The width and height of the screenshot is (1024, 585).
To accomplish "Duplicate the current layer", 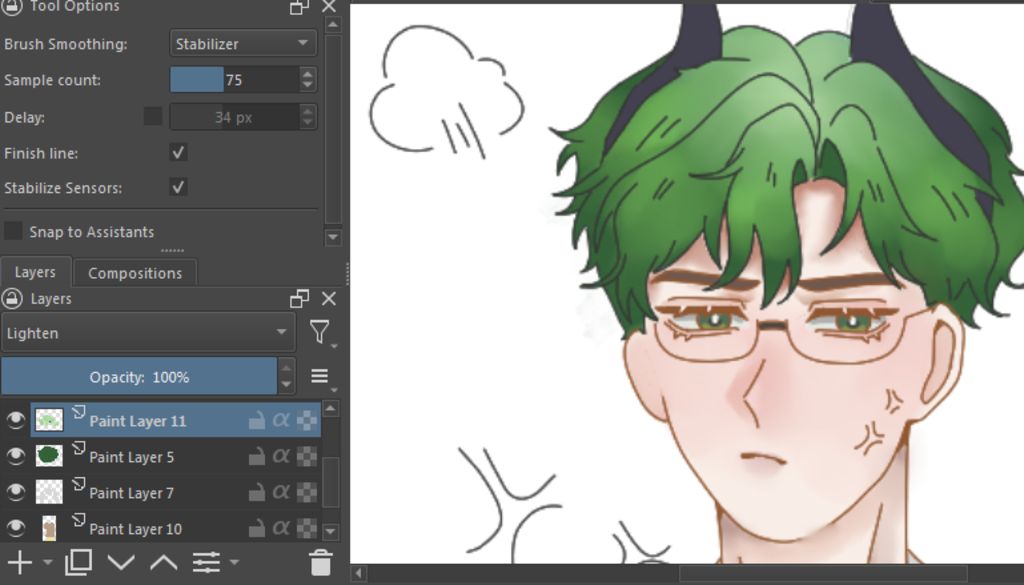I will pyautogui.click(x=78, y=562).
